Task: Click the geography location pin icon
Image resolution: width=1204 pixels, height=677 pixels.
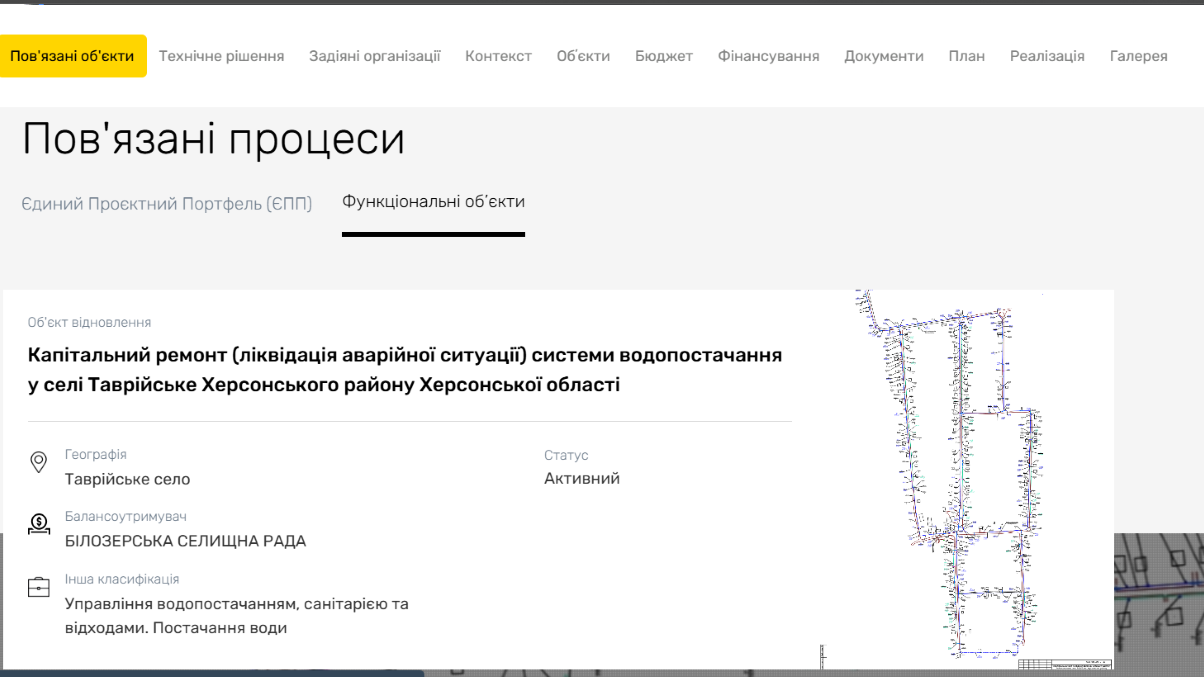Action: tap(39, 462)
